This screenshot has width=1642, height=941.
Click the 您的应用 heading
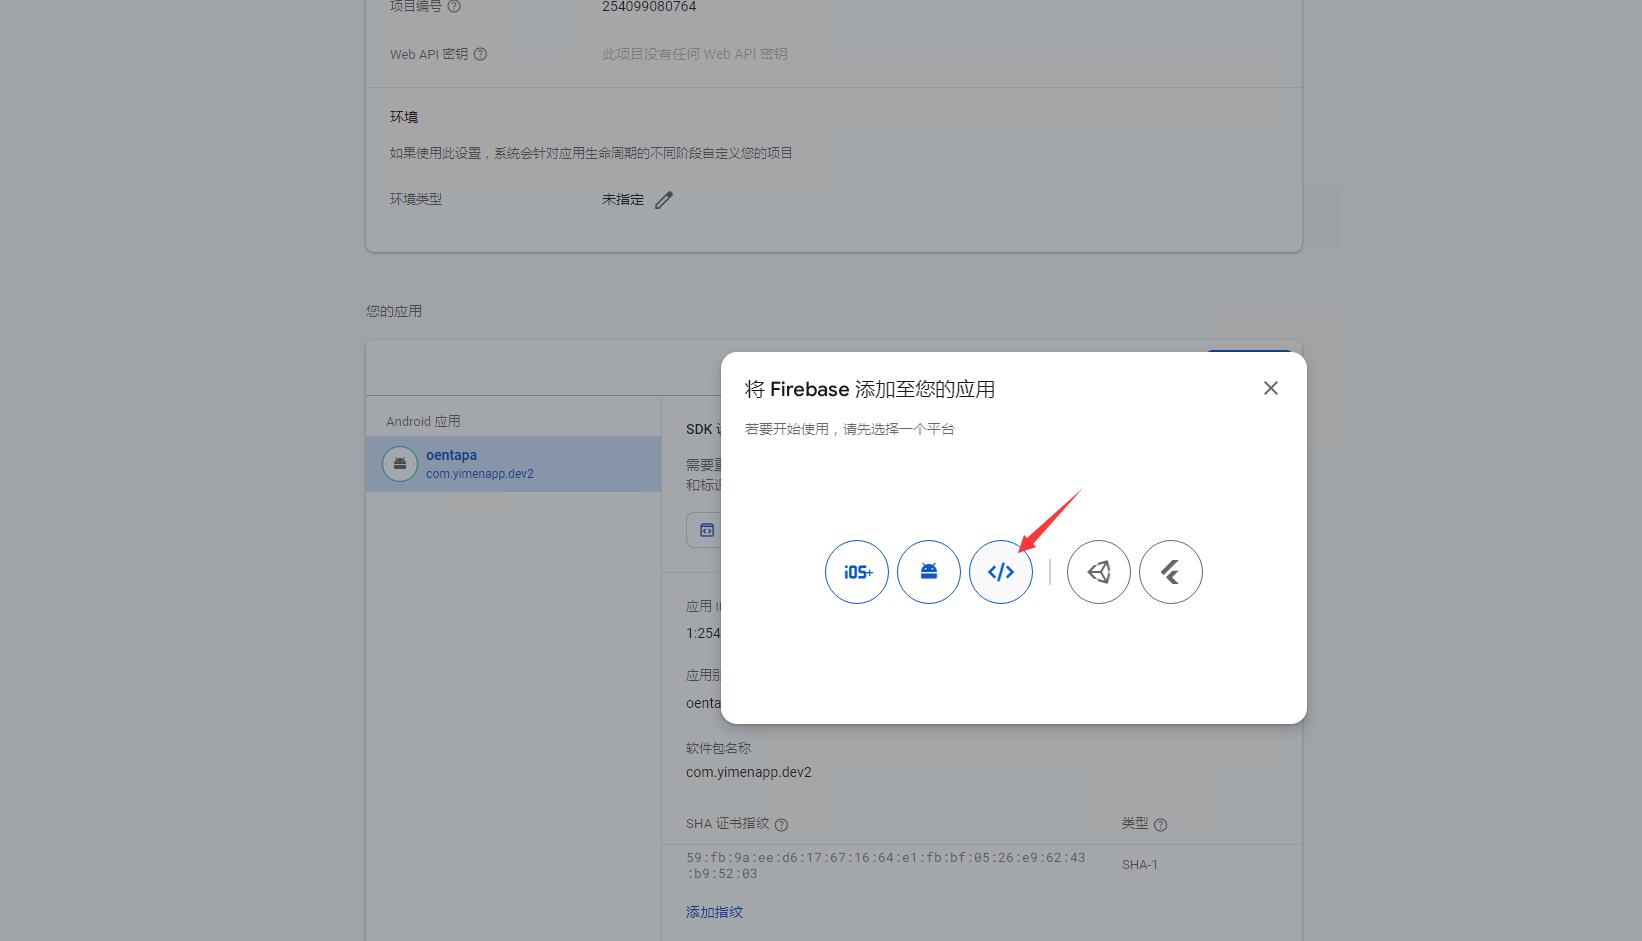coord(394,311)
